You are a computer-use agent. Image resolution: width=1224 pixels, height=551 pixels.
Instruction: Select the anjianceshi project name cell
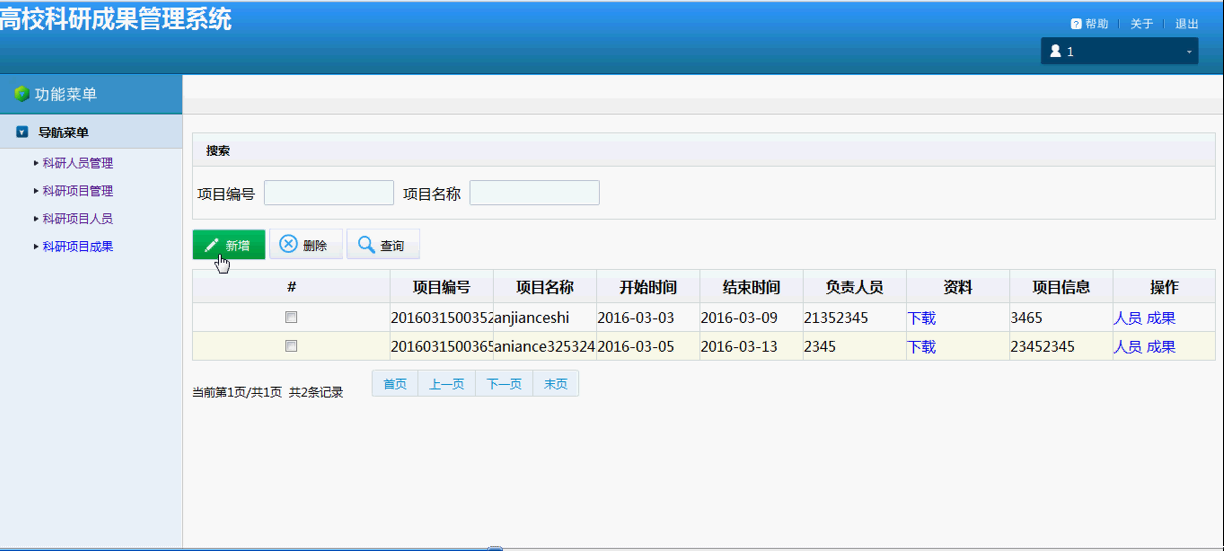pos(545,318)
